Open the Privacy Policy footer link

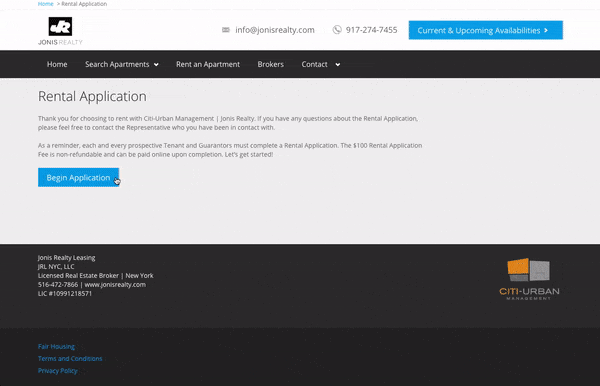[x=57, y=371]
